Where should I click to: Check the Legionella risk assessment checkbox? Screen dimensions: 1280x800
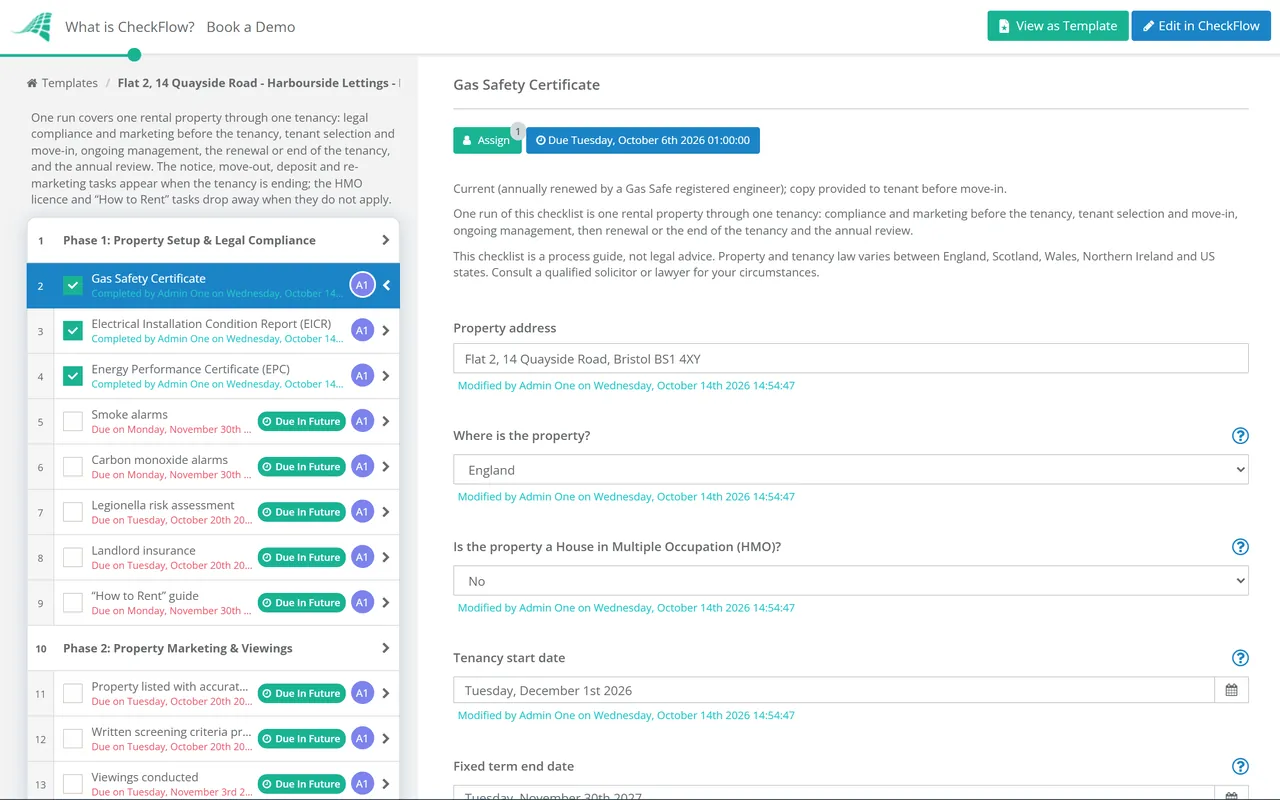tap(73, 512)
